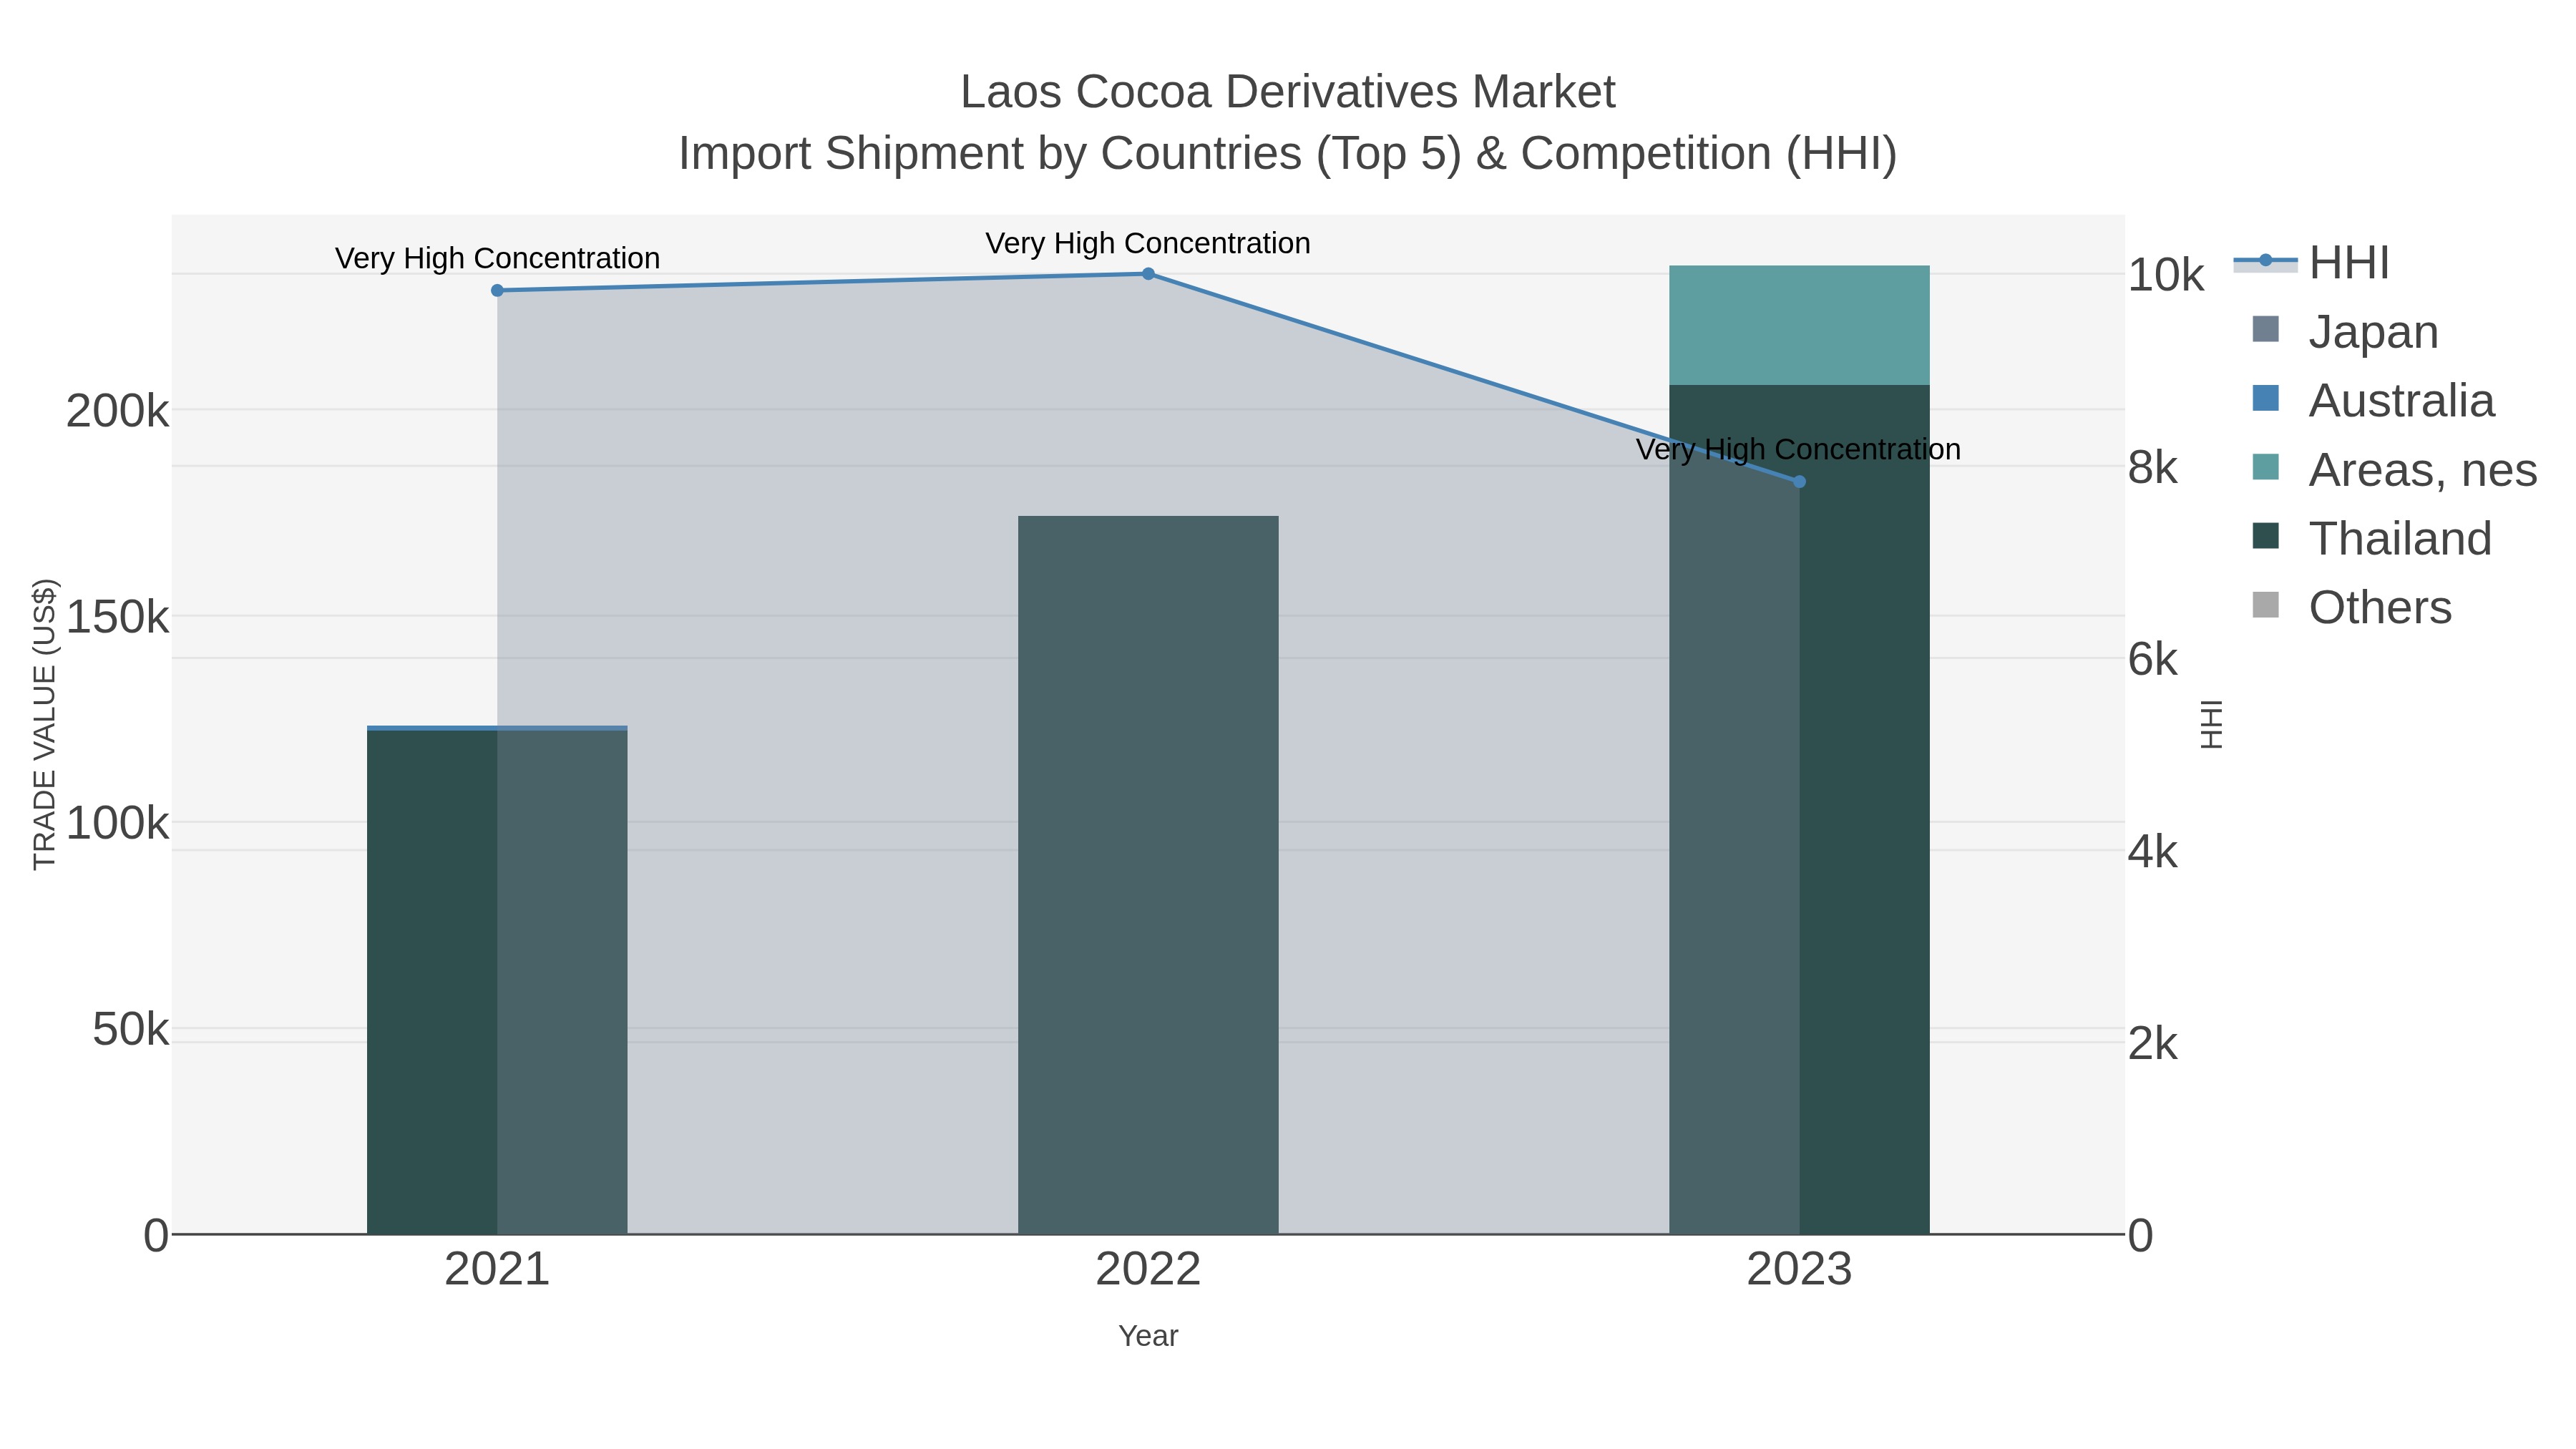This screenshot has height=1449, width=2576.
Task: Click the 2023 x-axis label
Action: point(1799,1270)
